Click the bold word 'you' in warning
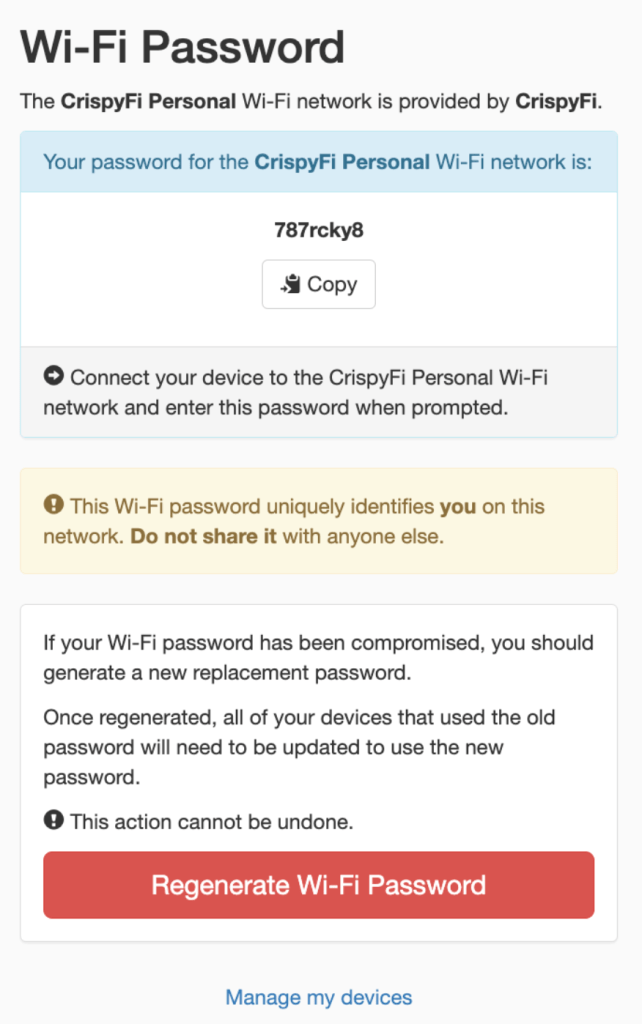Viewport: 642px width, 1024px height. point(458,507)
